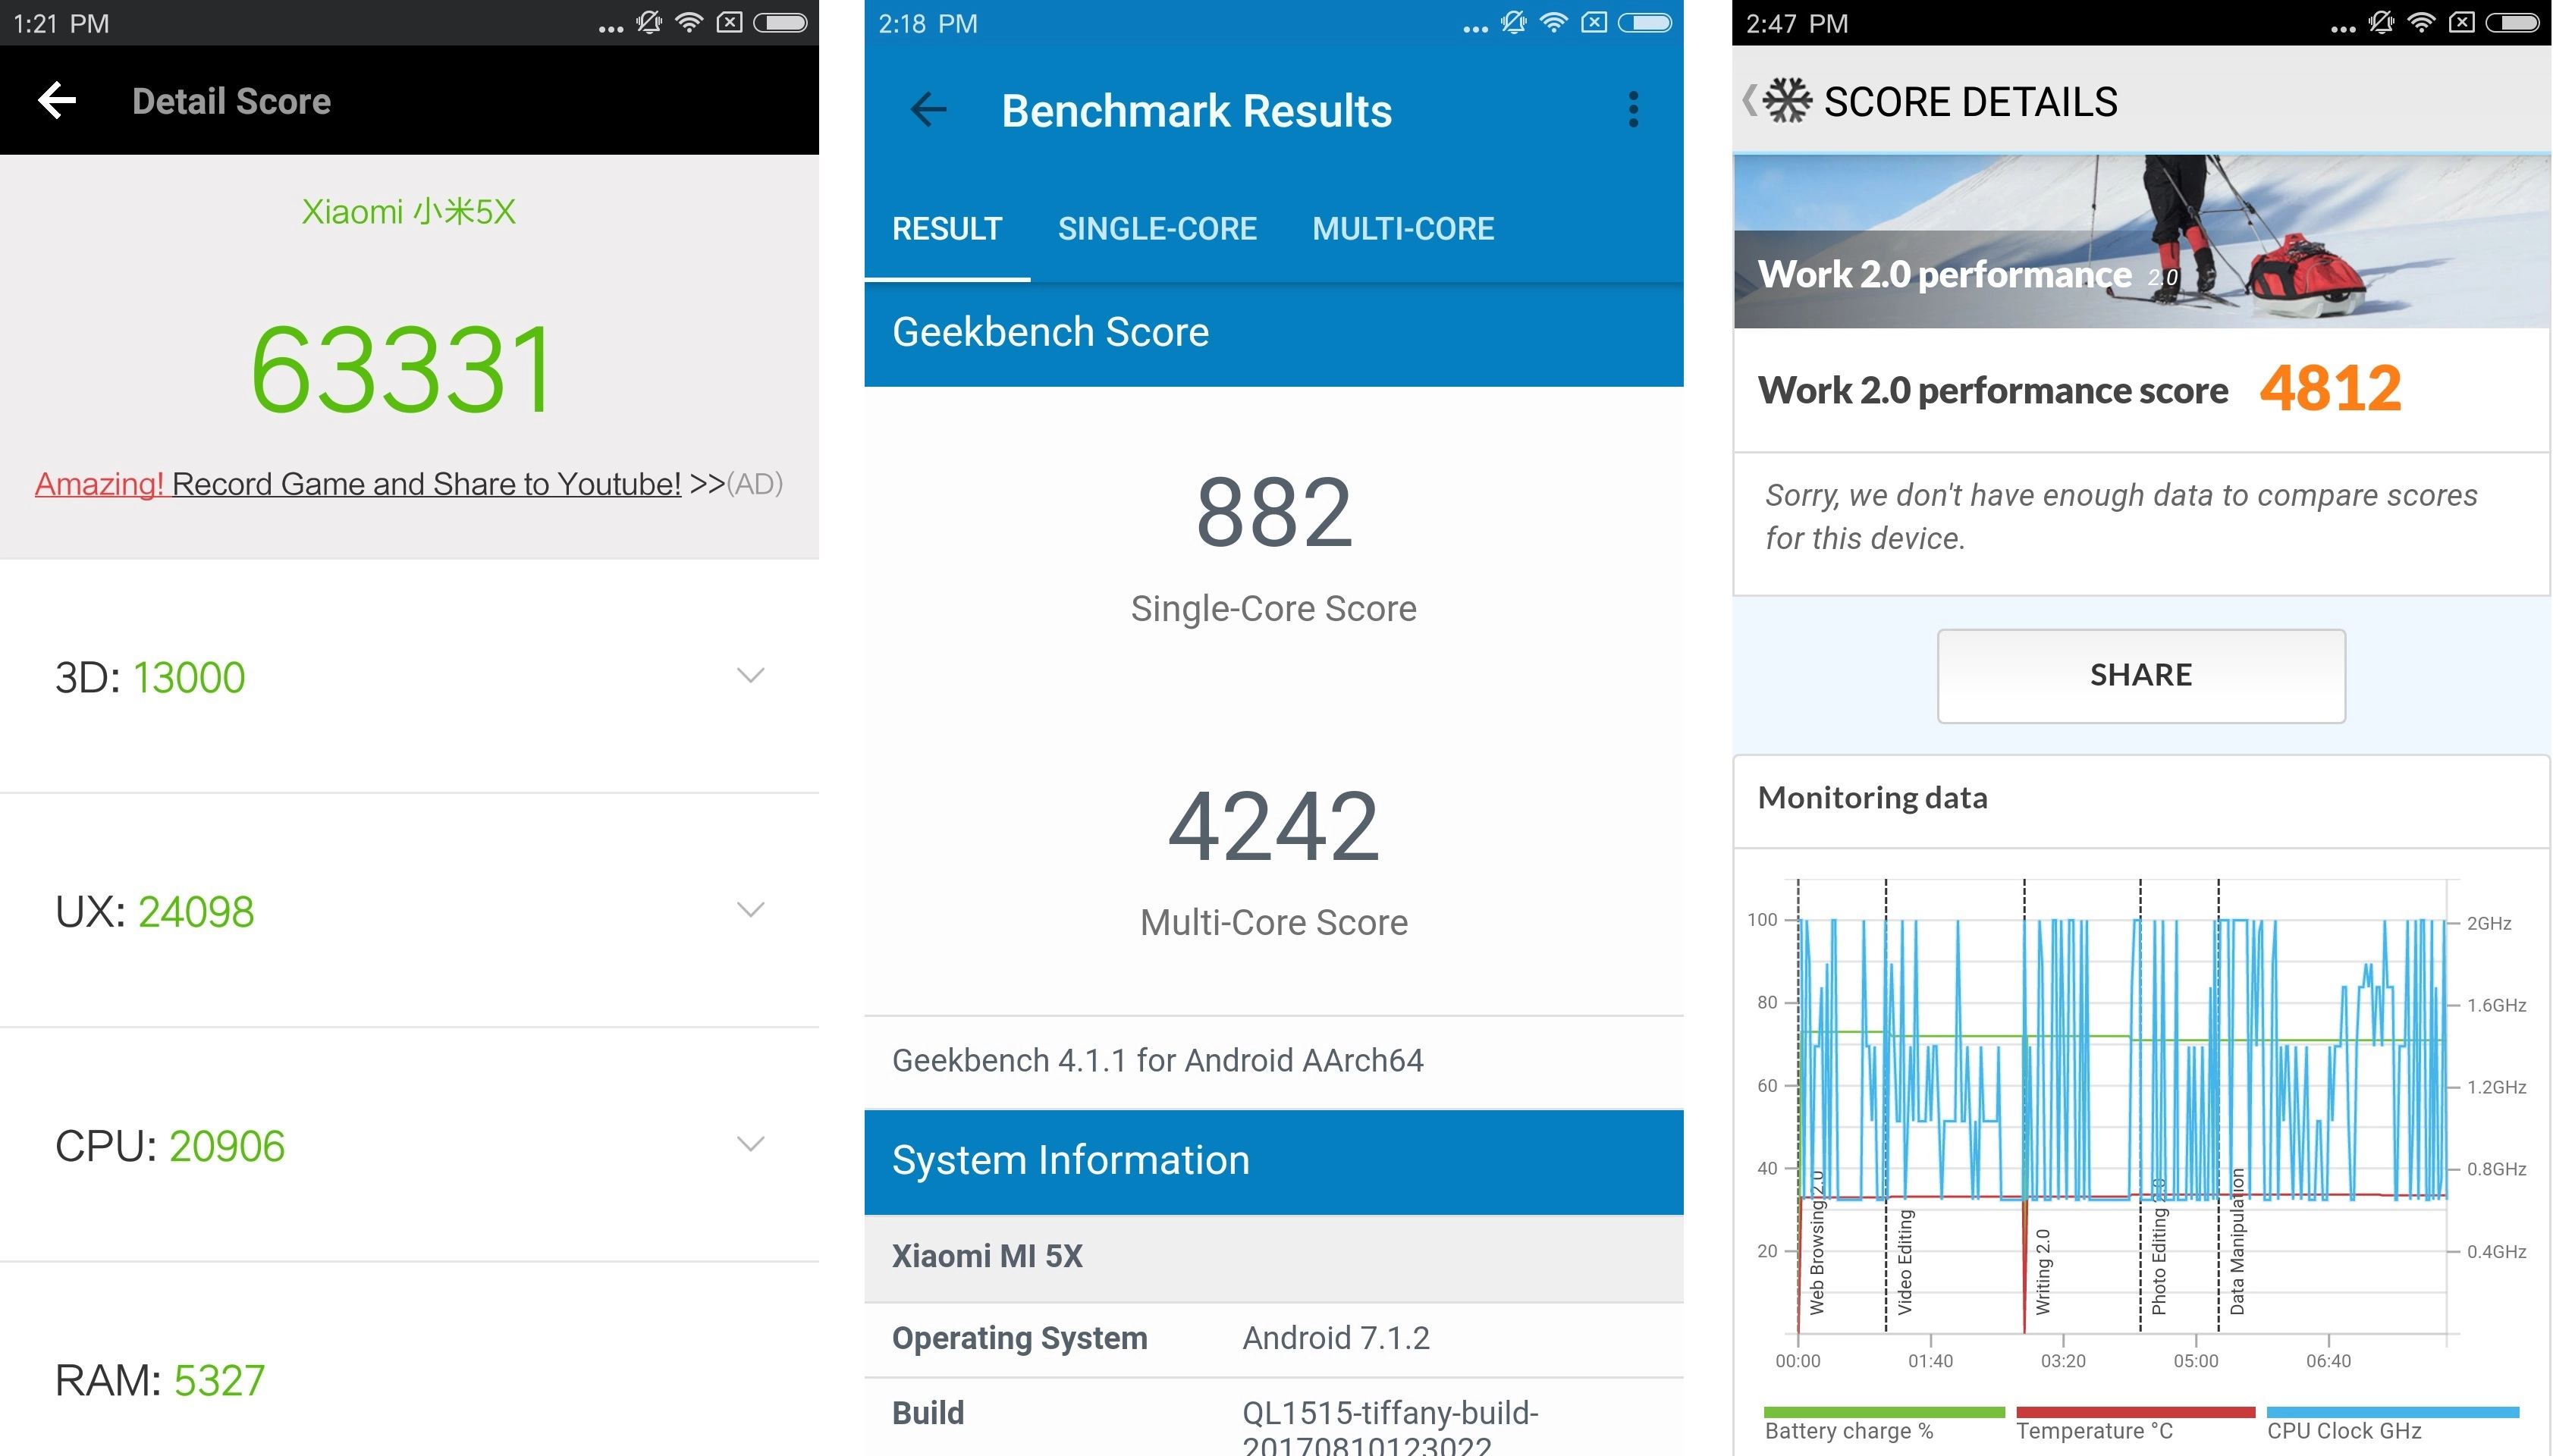The width and height of the screenshot is (2553, 1456).
Task: Tap the muted bell icon in the 2:18 PM status bar
Action: tap(1513, 22)
